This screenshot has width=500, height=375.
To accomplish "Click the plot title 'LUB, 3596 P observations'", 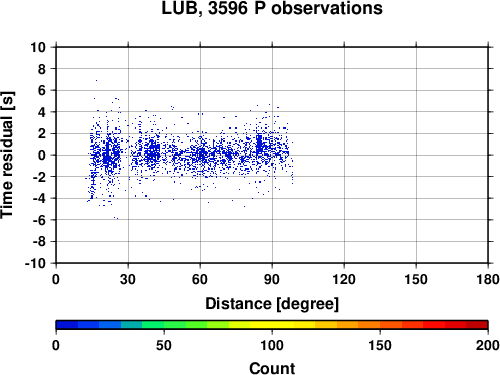I will tap(272, 8).
